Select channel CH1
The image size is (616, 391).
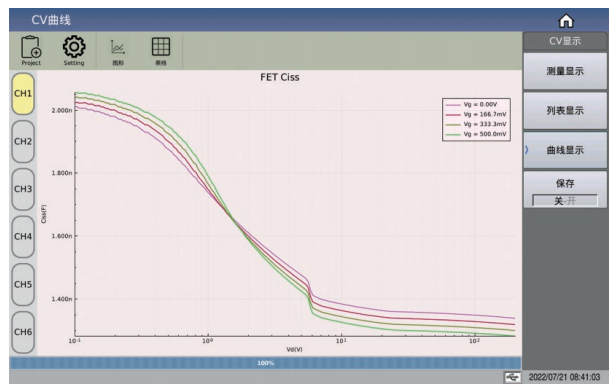[23, 94]
